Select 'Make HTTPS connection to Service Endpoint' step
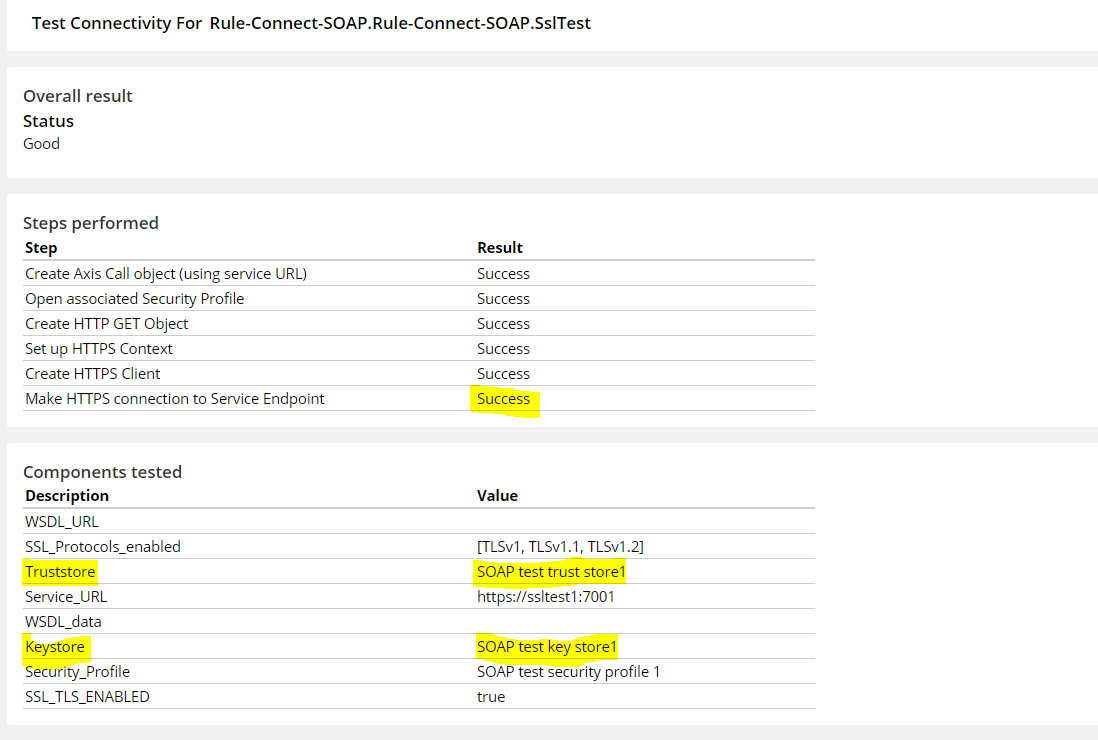The image size is (1098, 740). click(x=175, y=399)
